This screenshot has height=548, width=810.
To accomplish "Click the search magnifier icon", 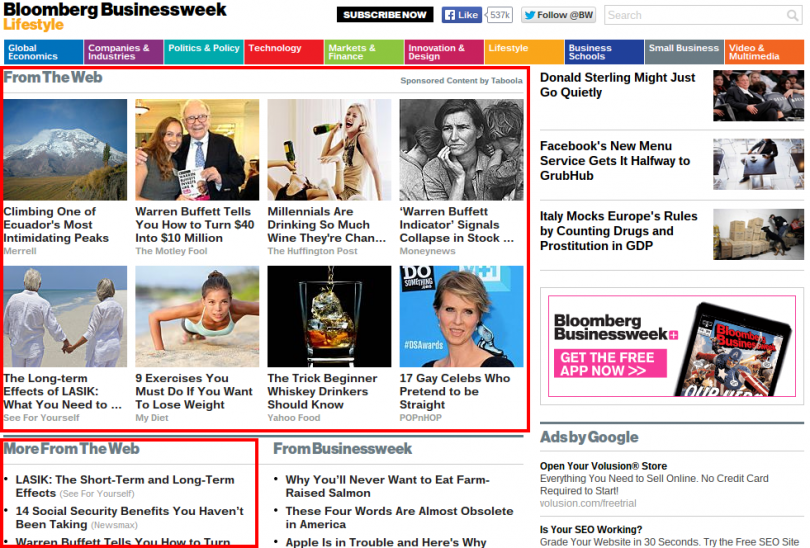I will (x=792, y=15).
